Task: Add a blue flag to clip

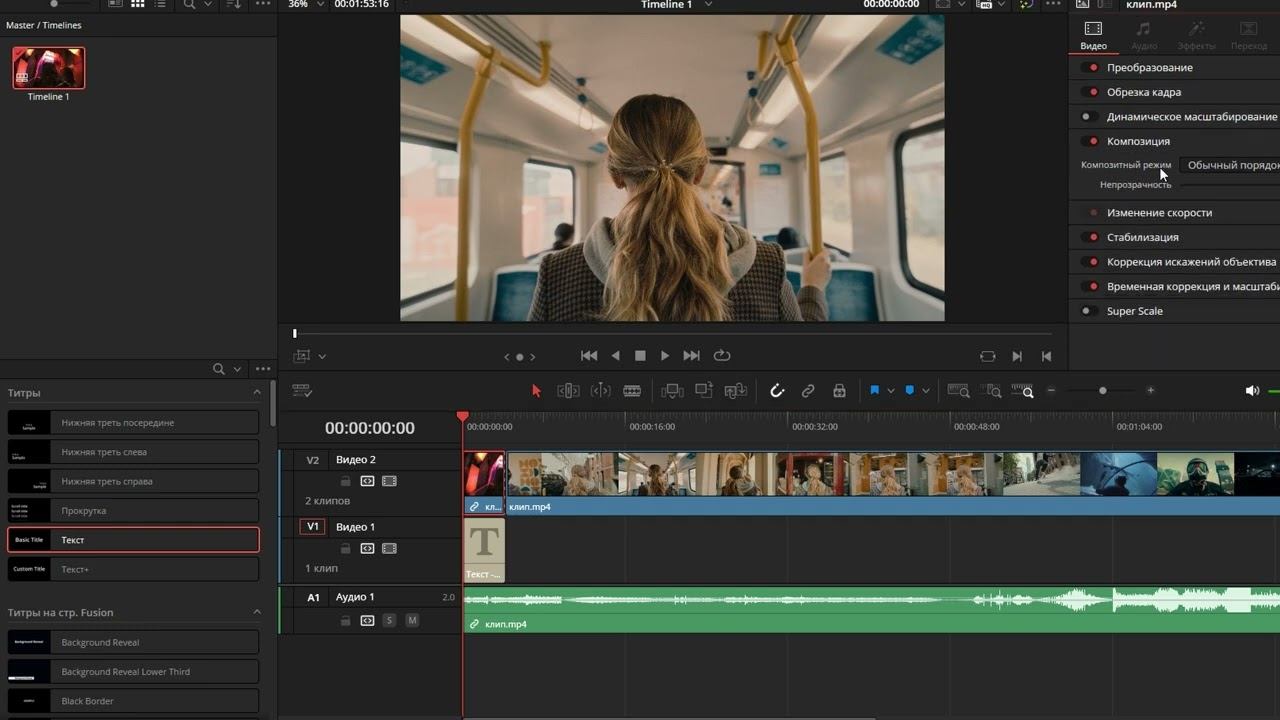Action: tap(874, 391)
